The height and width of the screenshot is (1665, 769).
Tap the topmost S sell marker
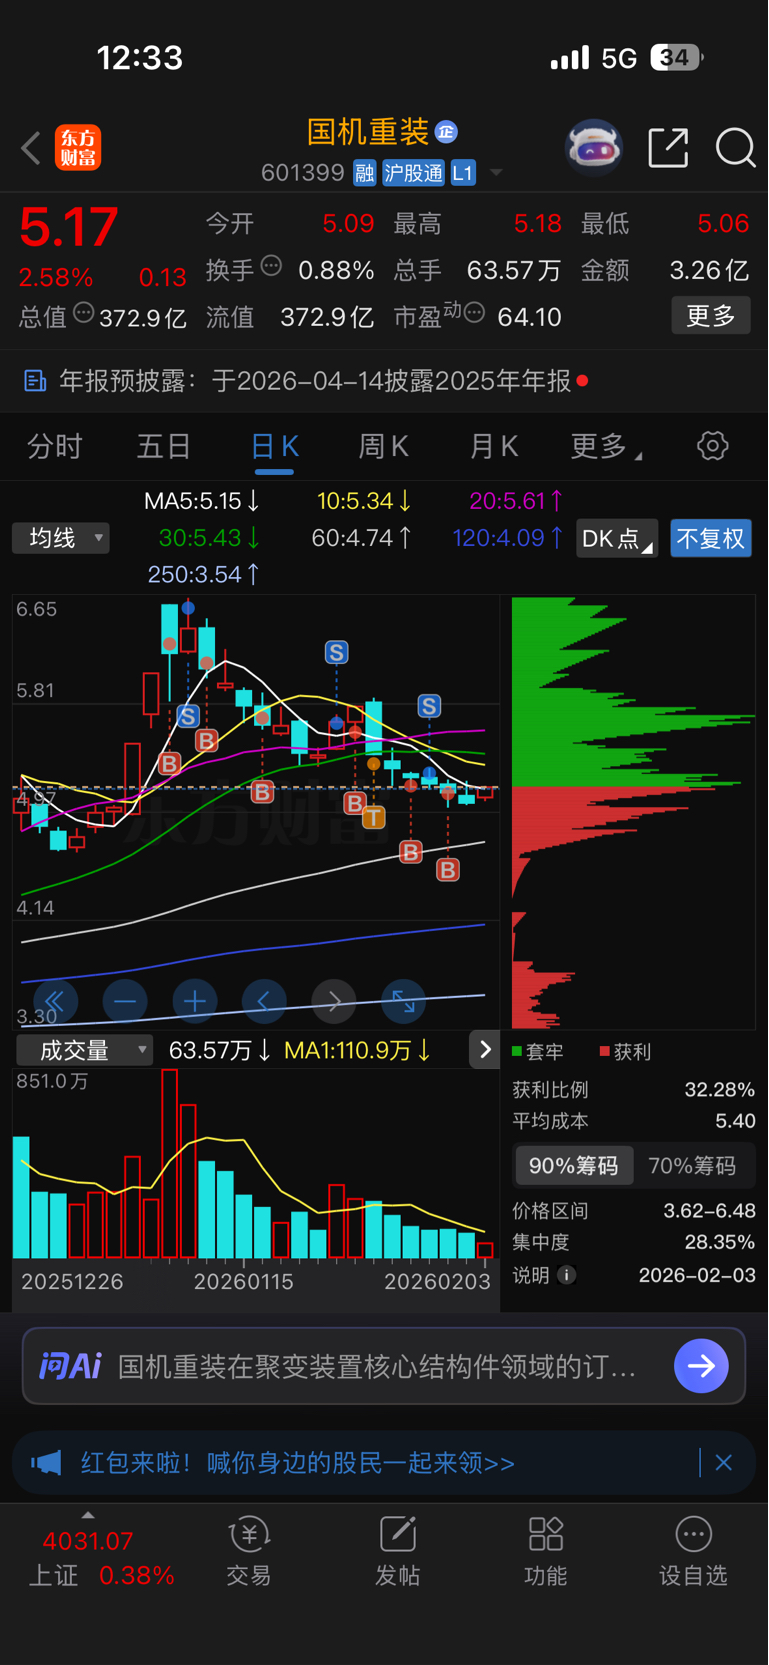point(336,653)
